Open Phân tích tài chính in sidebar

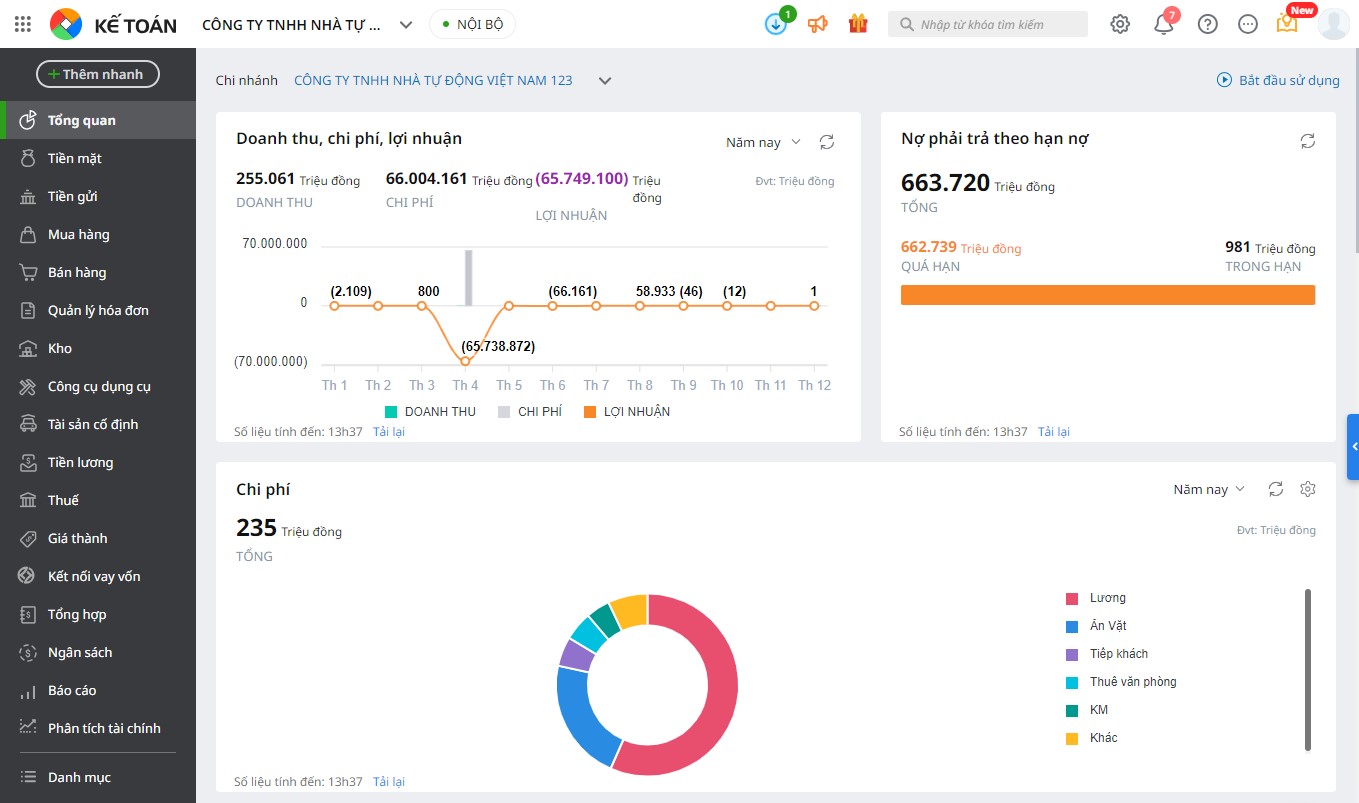pyautogui.click(x=98, y=728)
